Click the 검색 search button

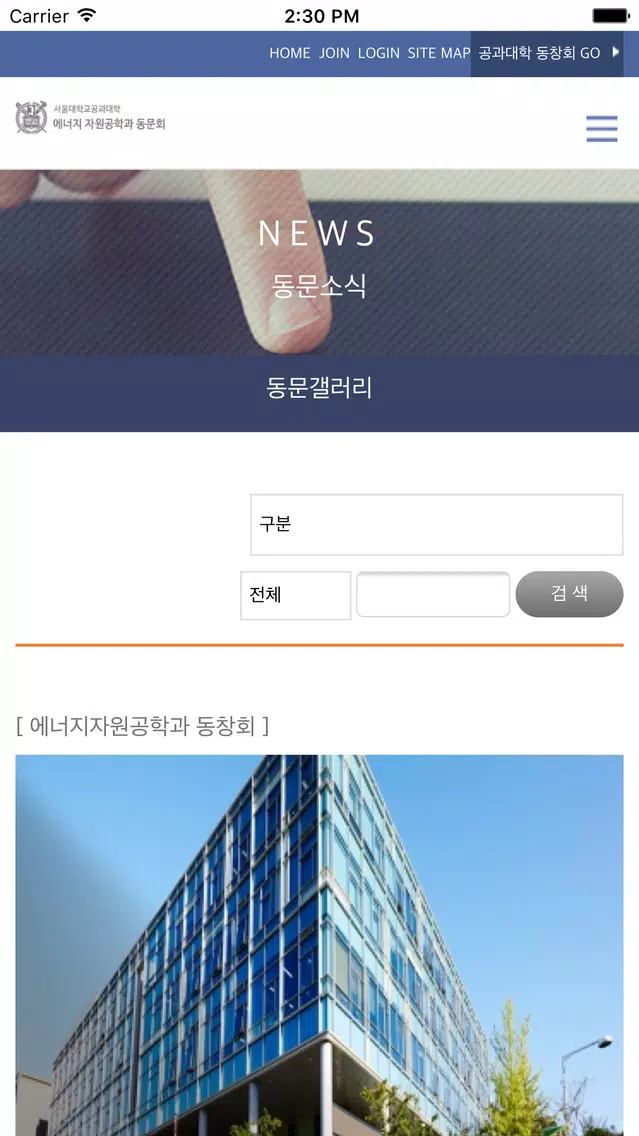(569, 594)
